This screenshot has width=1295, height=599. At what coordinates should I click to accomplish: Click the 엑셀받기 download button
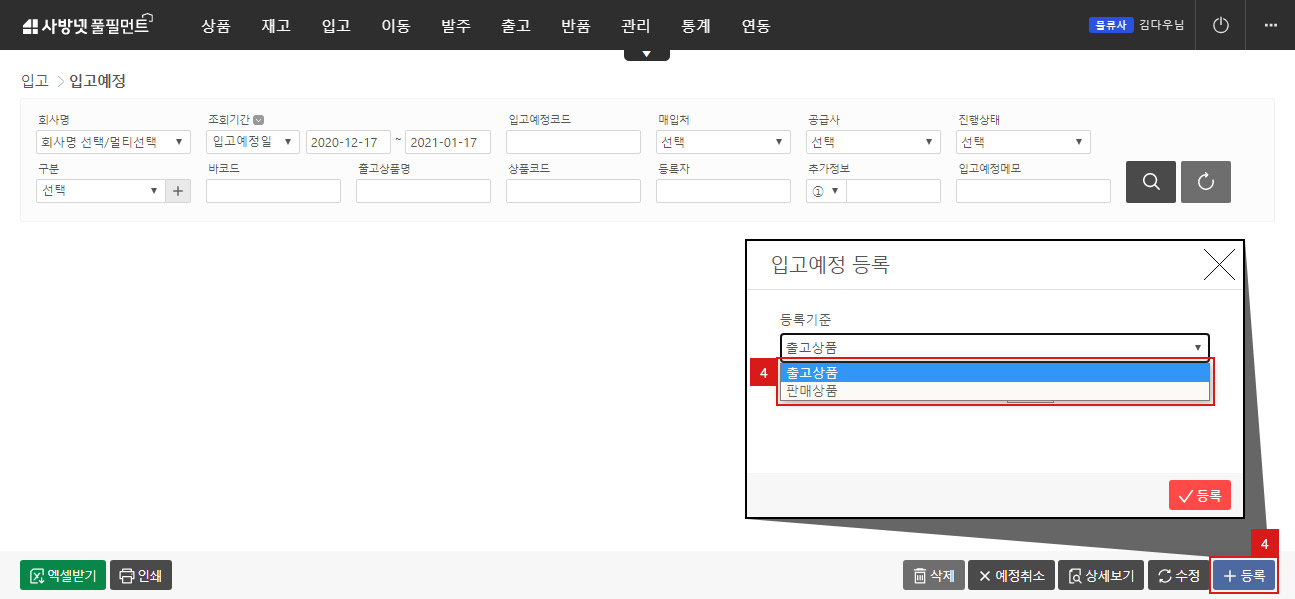click(62, 575)
